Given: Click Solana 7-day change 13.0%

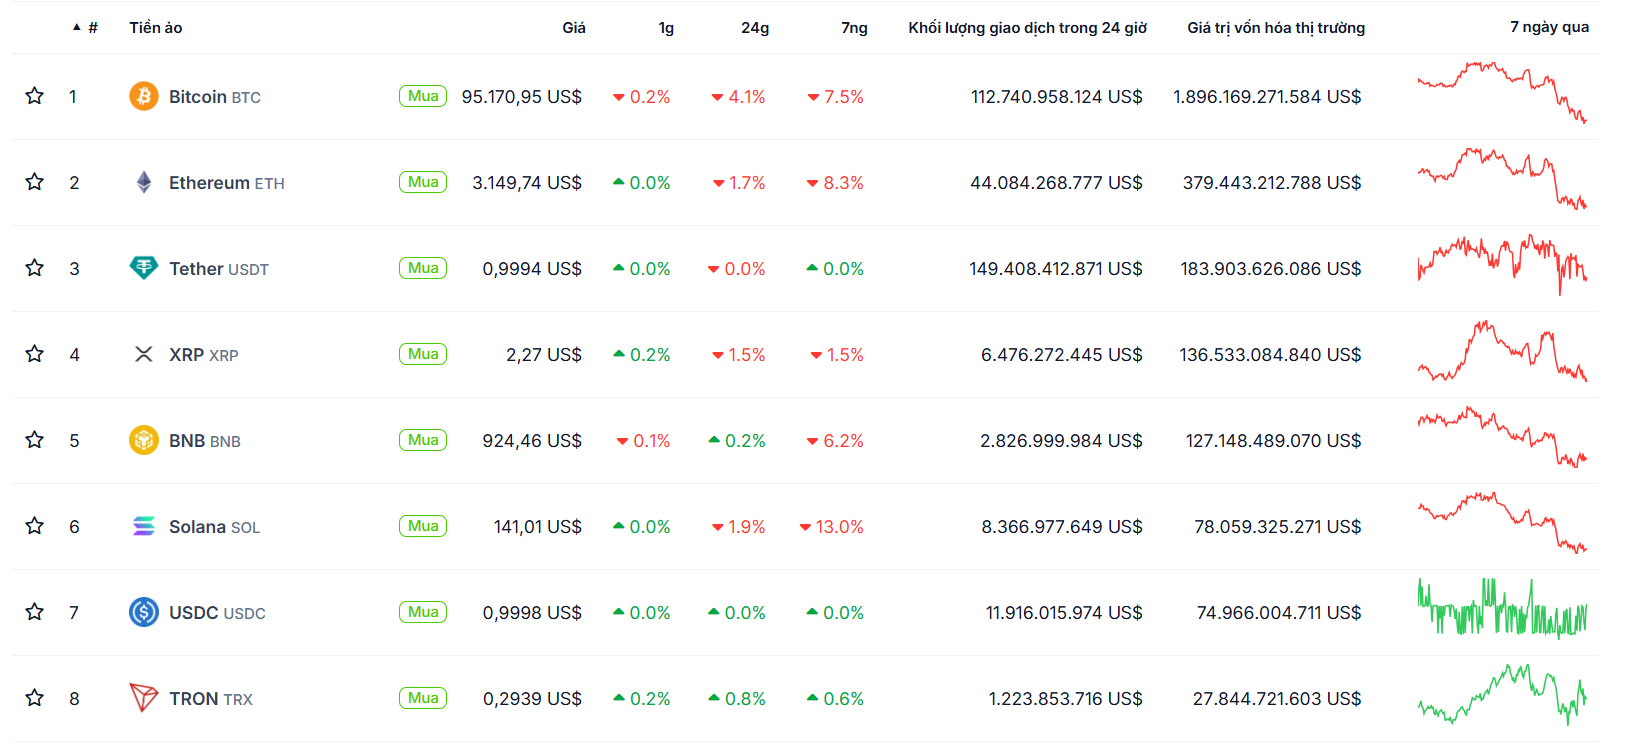Looking at the screenshot, I should [831, 527].
